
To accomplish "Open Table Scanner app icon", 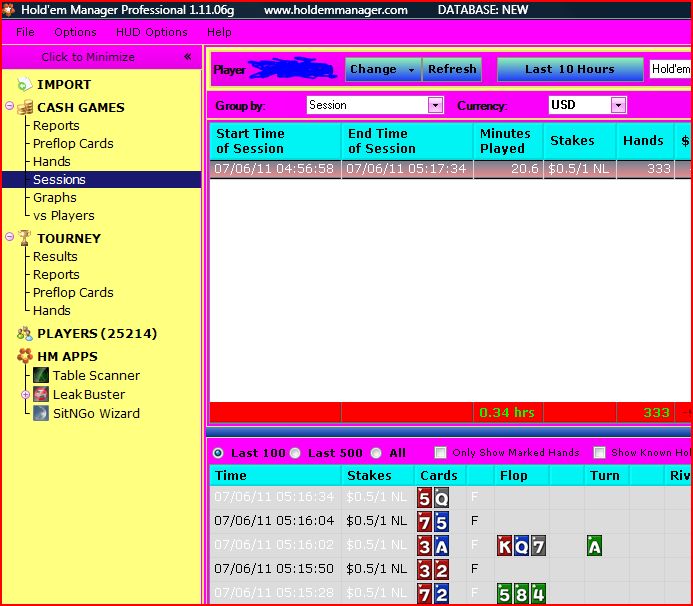I will (41, 375).
